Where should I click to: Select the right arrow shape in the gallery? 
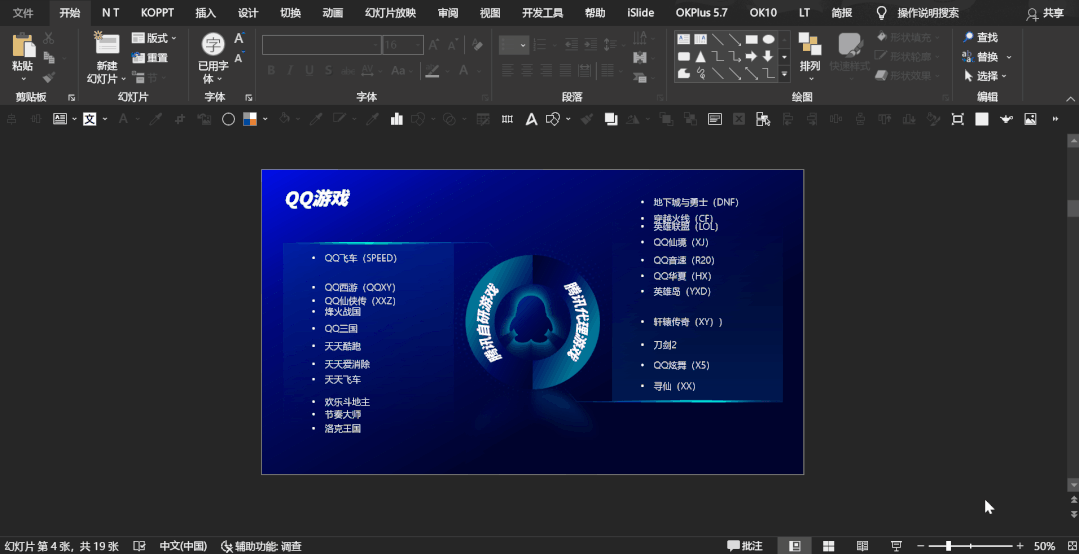pos(751,56)
